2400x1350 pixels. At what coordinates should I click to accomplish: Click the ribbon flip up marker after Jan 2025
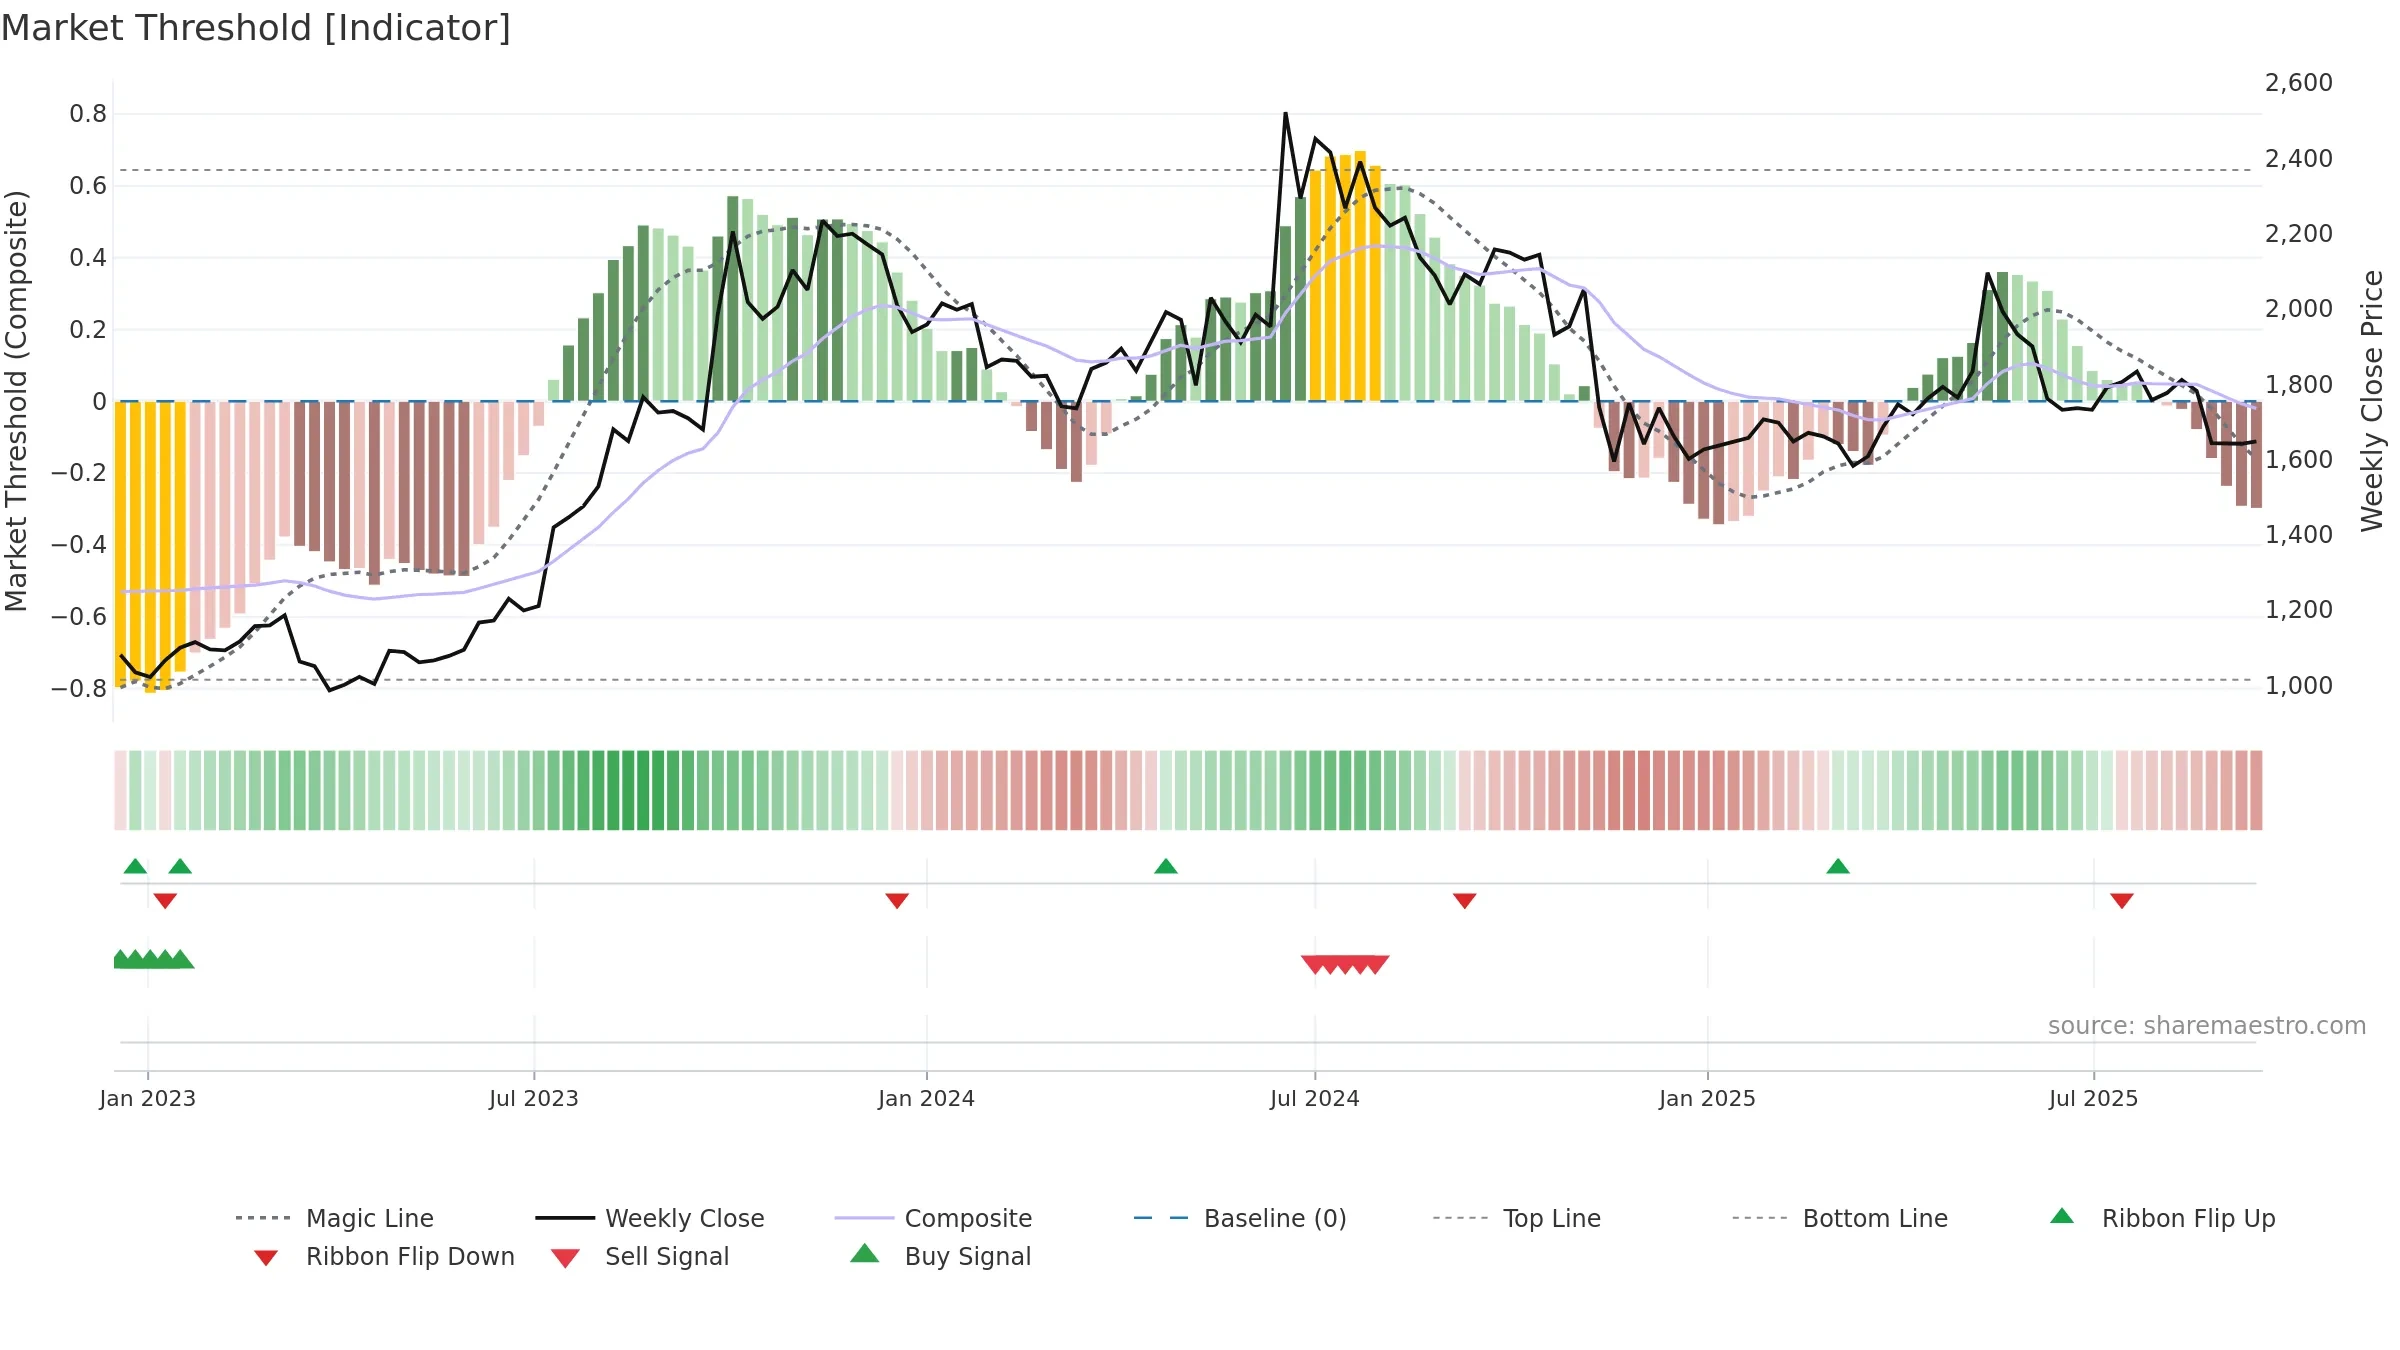[x=1838, y=866]
